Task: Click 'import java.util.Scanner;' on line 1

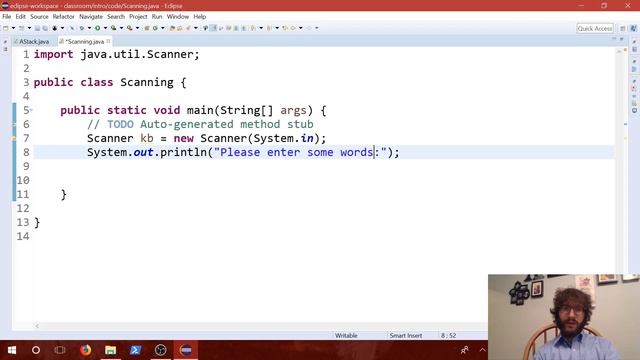Action: tap(116, 54)
